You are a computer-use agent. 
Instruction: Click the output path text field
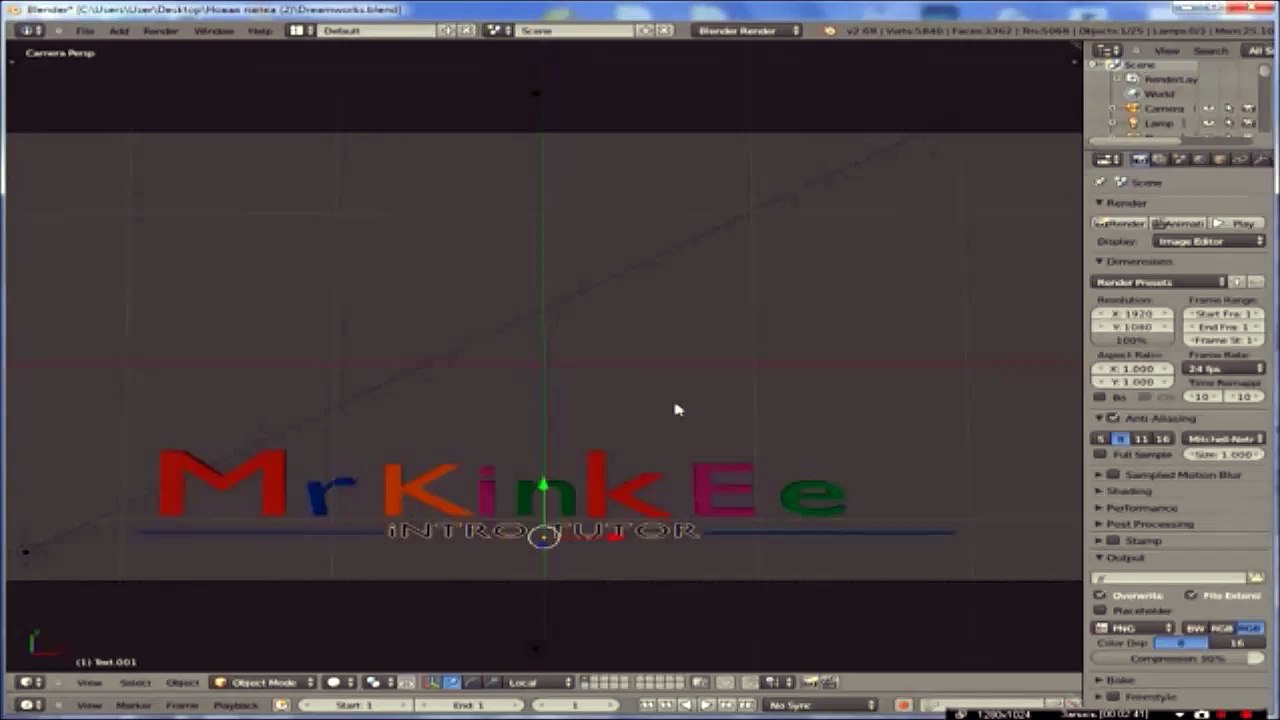[x=1169, y=578]
